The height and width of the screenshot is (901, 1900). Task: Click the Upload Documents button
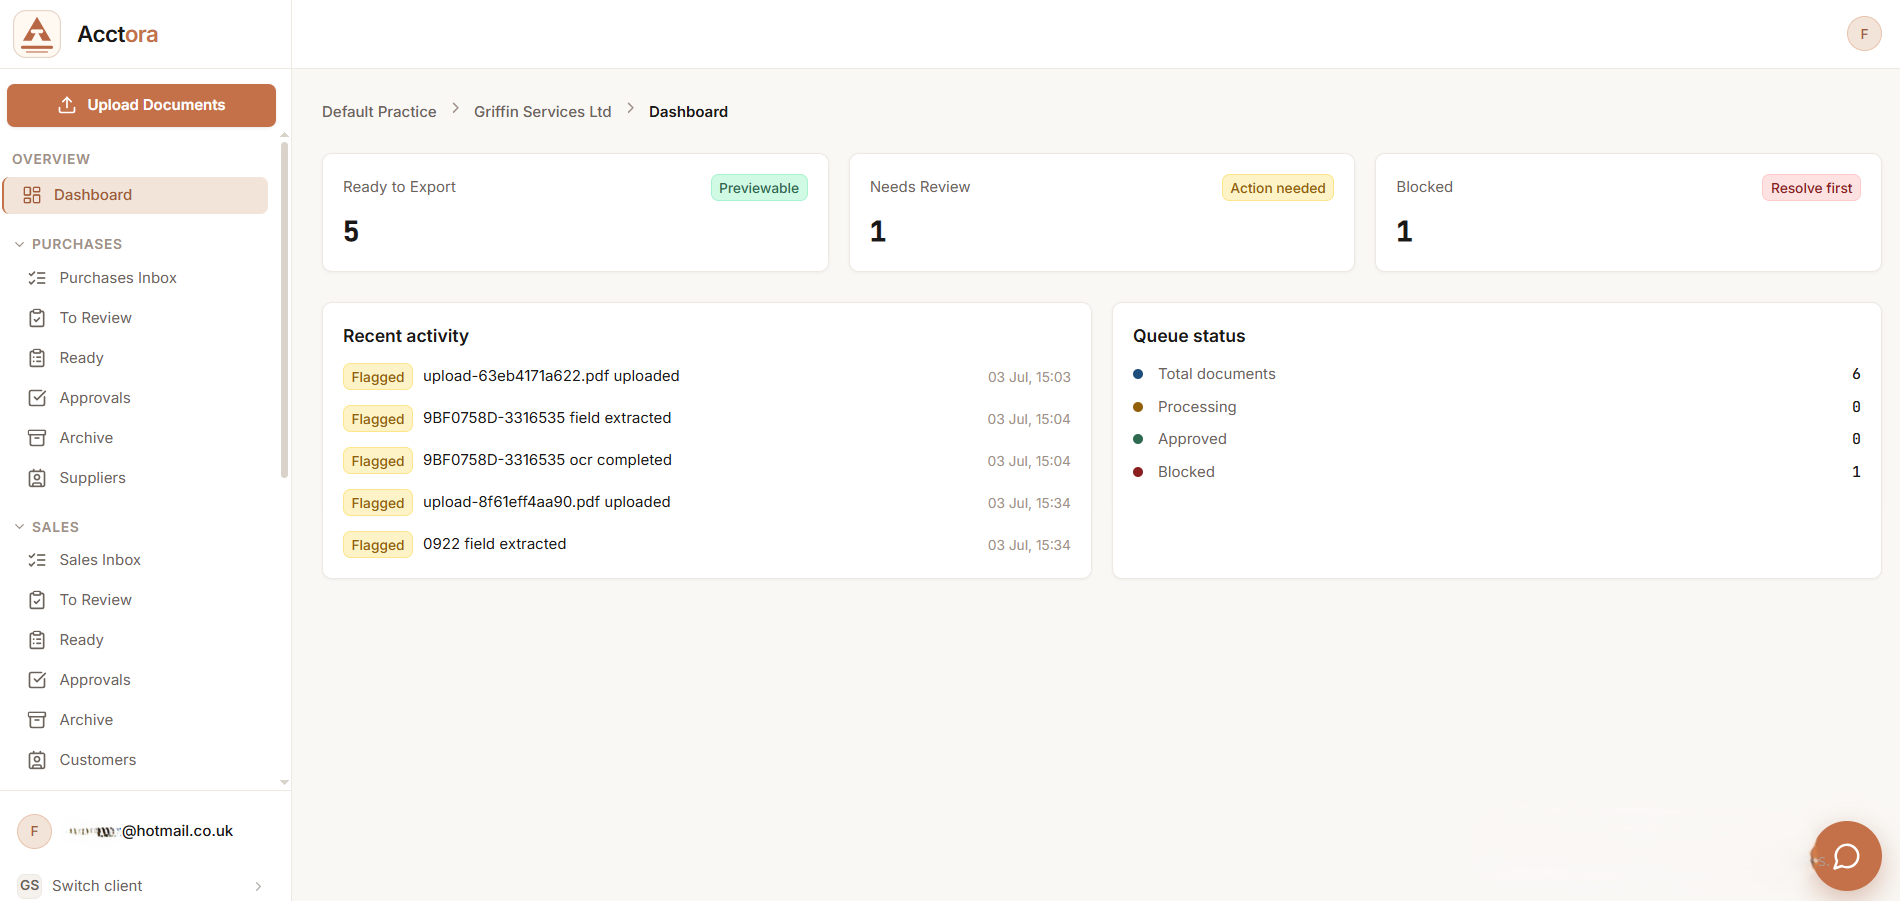coord(141,105)
